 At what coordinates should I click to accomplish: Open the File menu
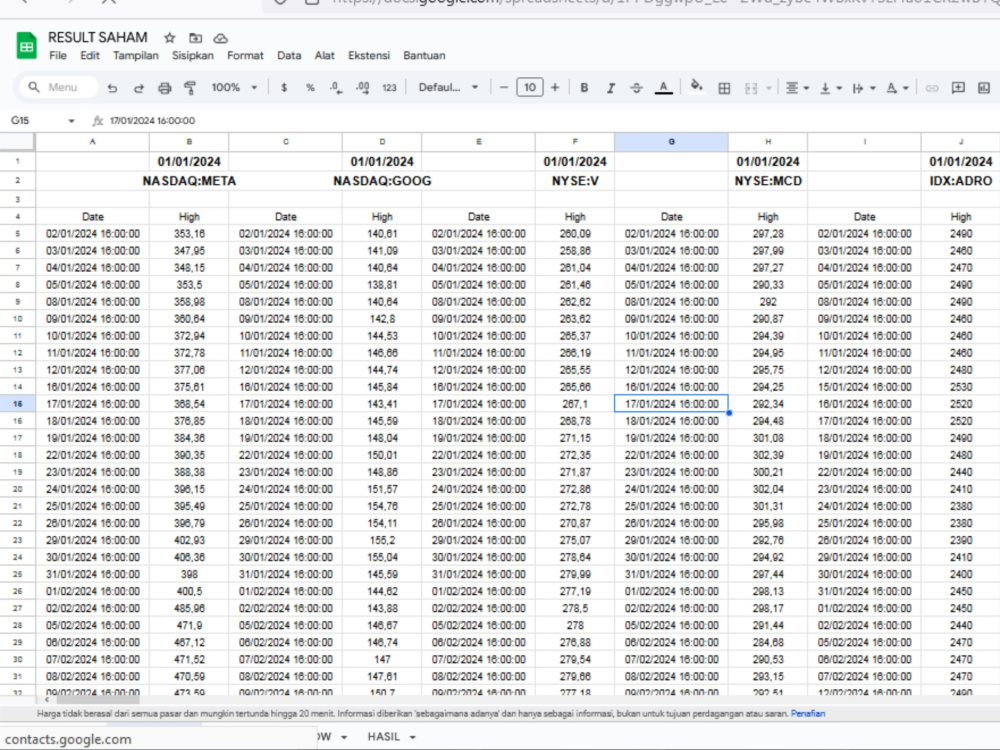pyautogui.click(x=57, y=55)
